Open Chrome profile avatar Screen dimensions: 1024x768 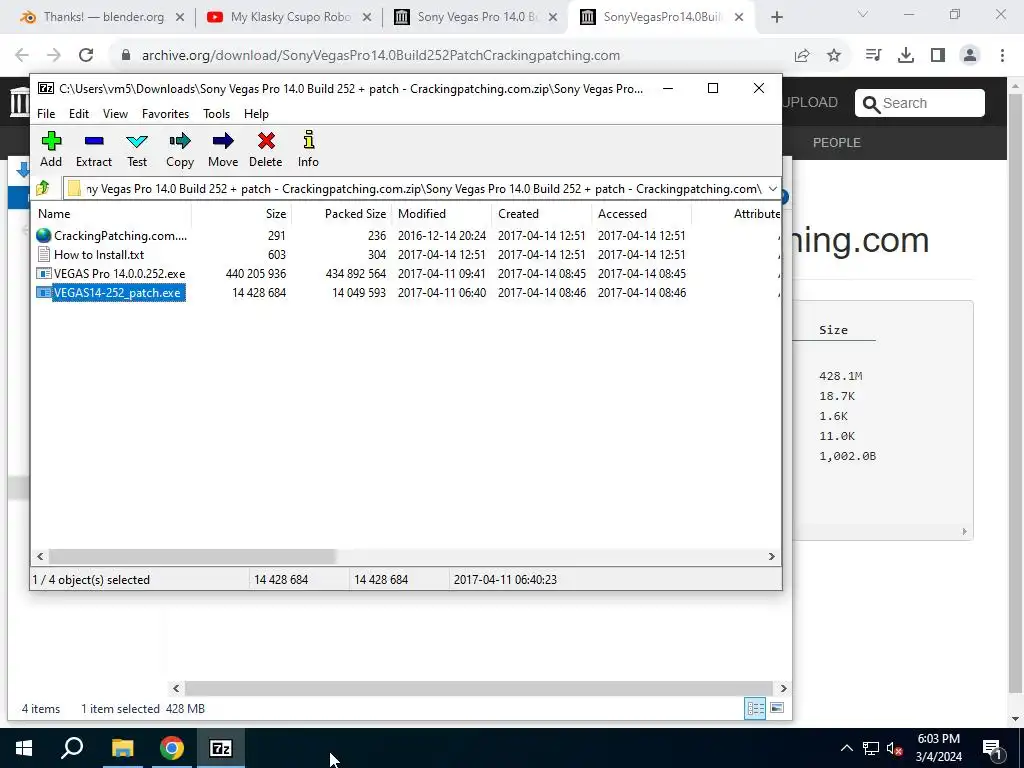coord(970,56)
